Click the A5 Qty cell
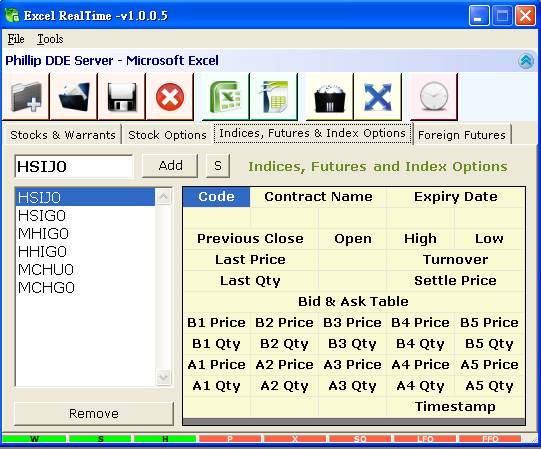The image size is (541, 449). pos(489,386)
